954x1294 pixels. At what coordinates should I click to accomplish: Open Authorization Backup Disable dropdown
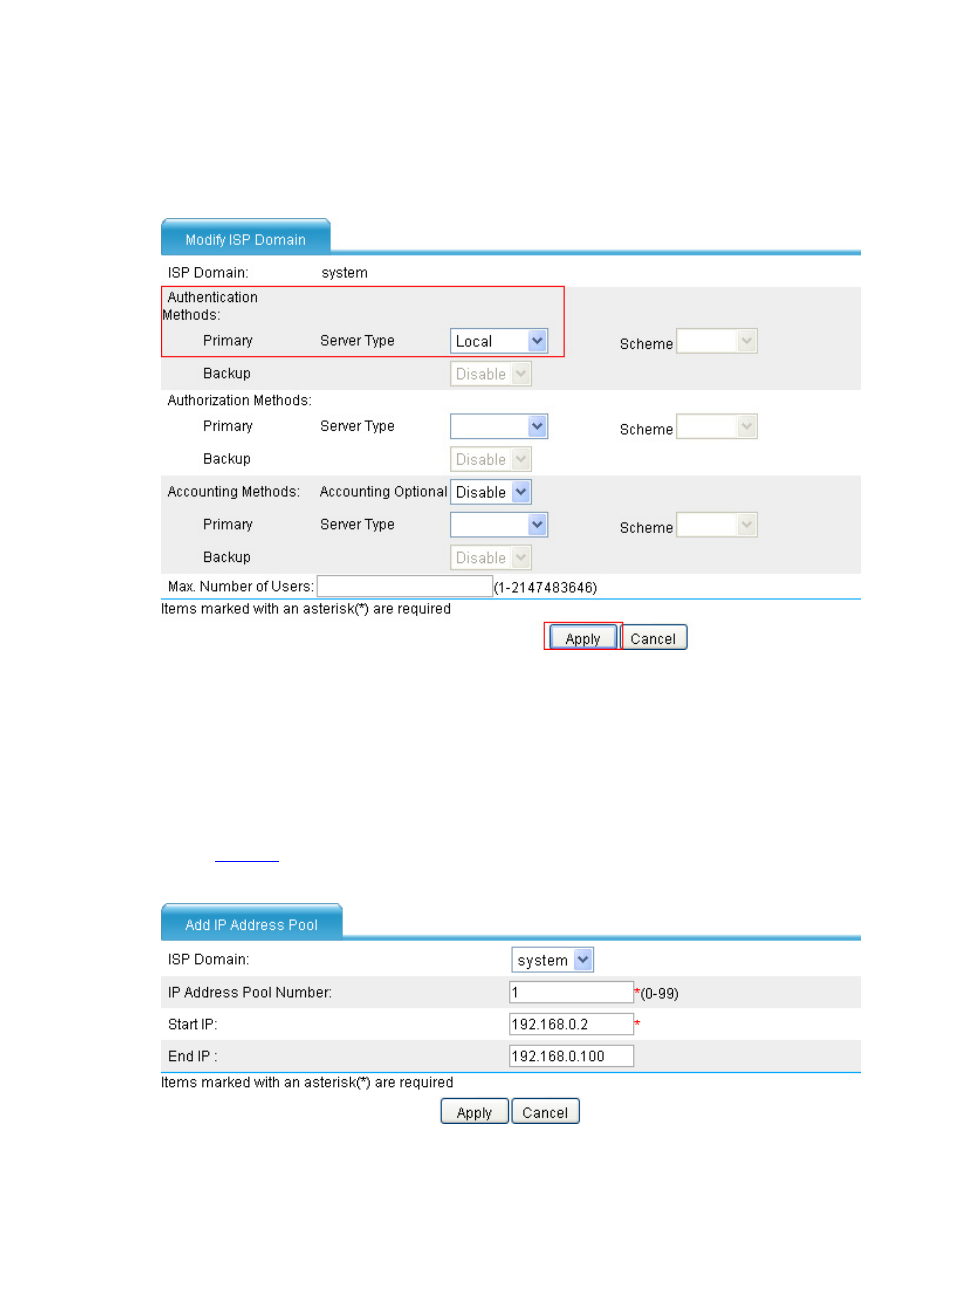coord(490,460)
